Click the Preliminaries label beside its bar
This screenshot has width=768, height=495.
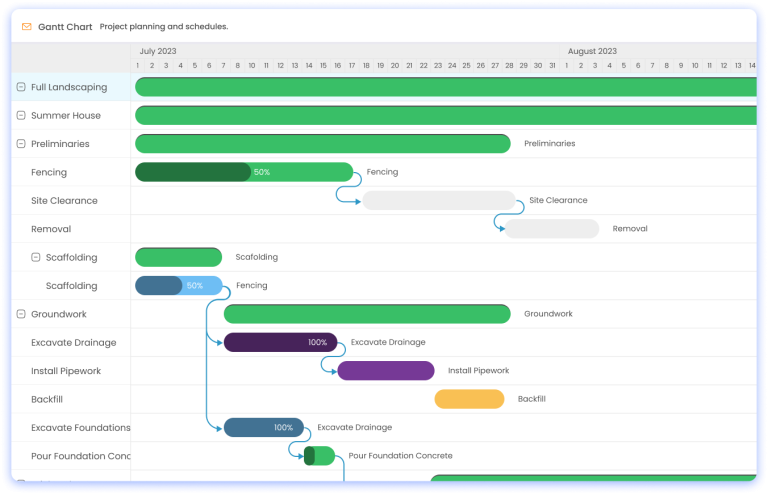point(550,143)
